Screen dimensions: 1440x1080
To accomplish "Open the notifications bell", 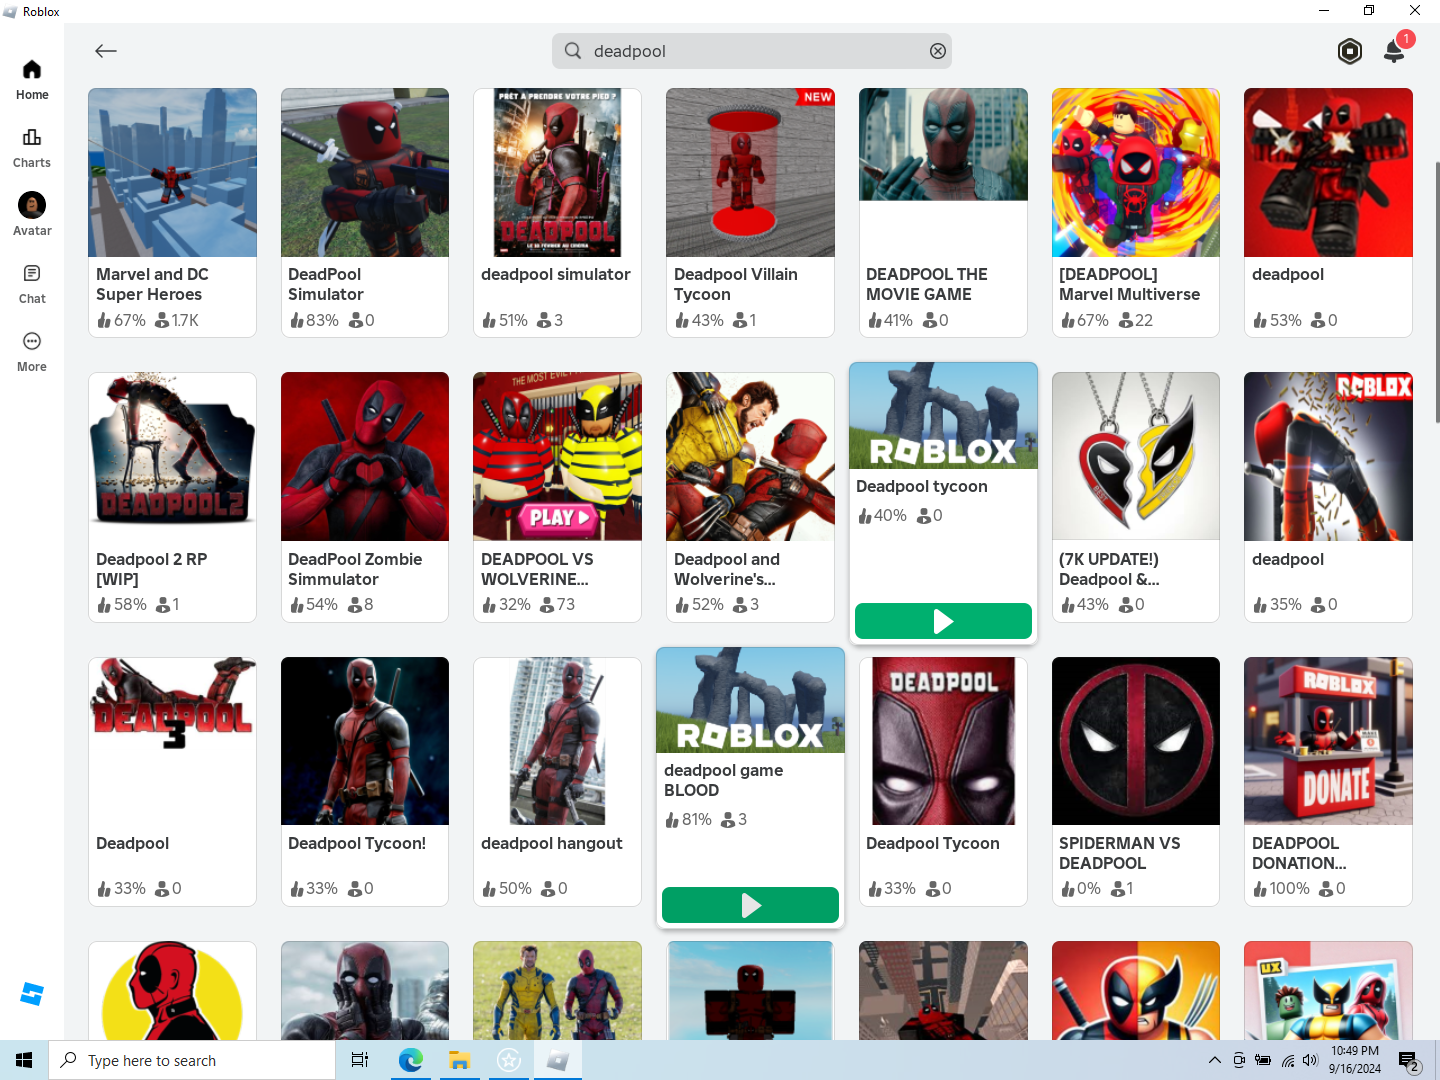I will coord(1394,50).
